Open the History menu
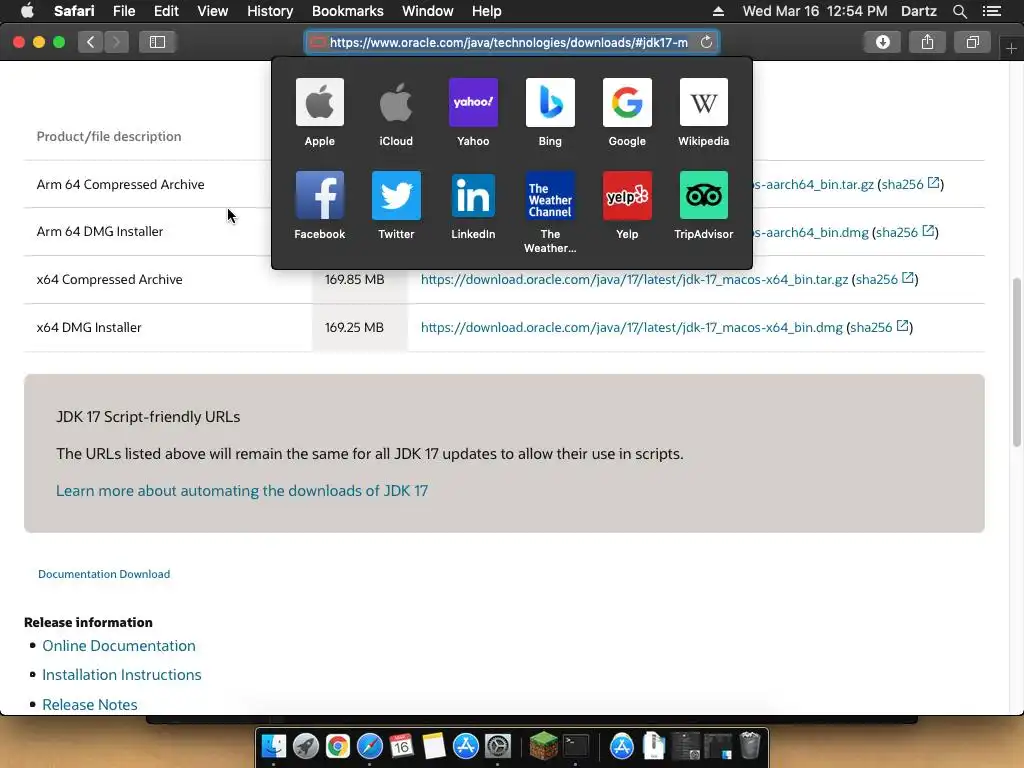This screenshot has height=768, width=1024. point(270,11)
